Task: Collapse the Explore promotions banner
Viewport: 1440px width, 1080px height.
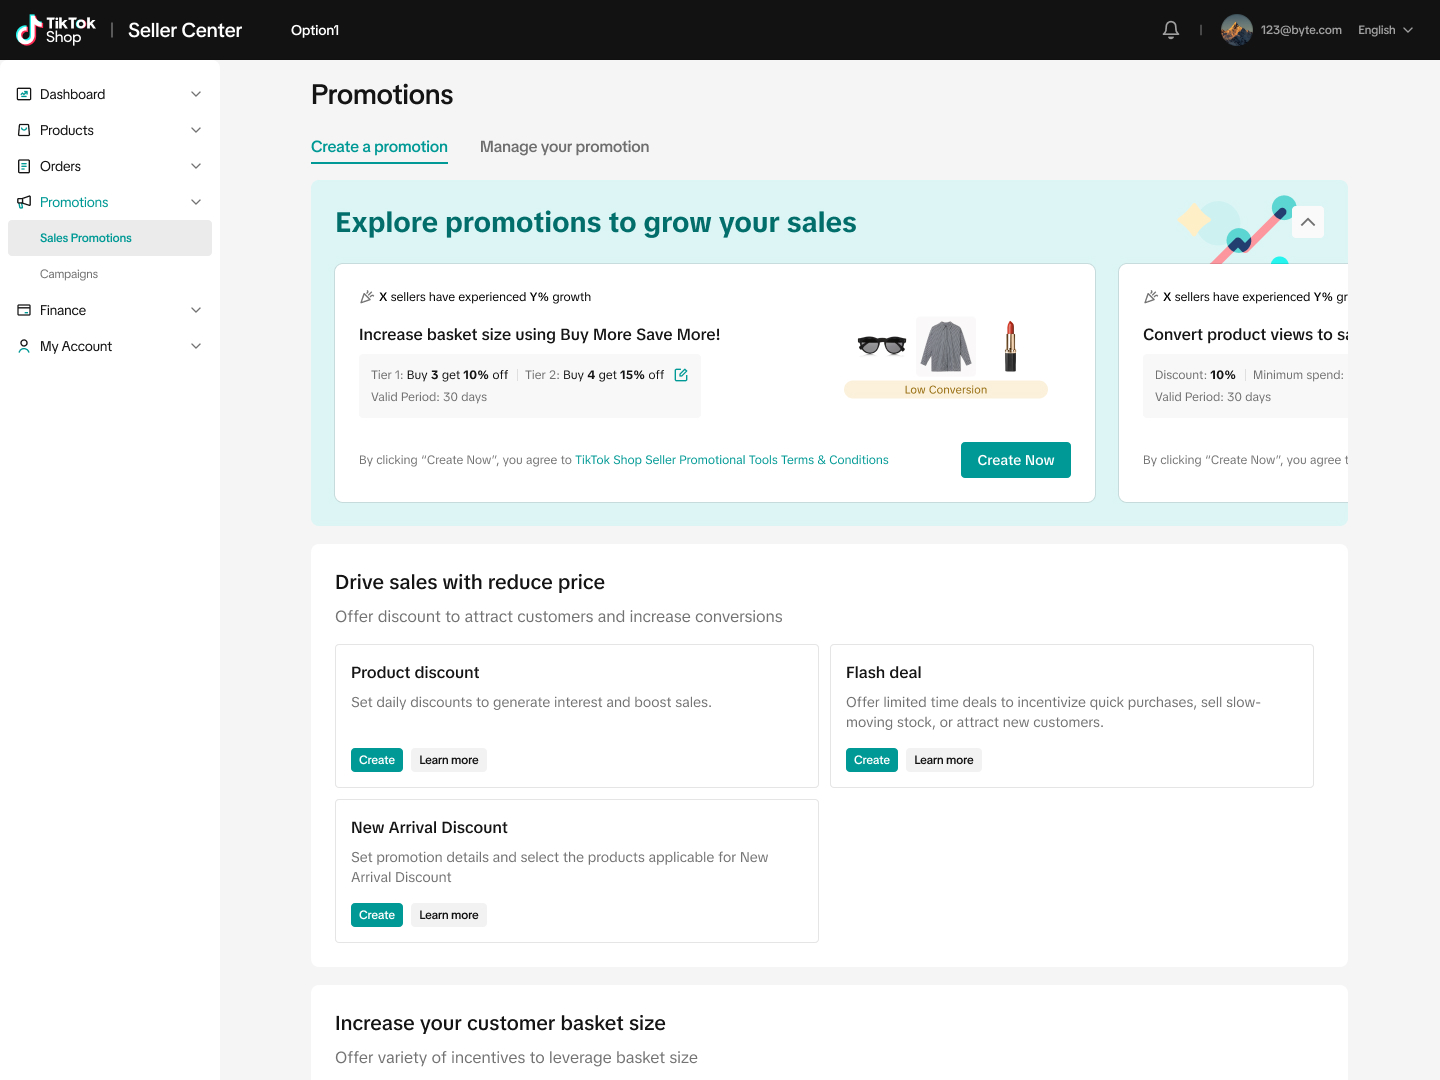Action: click(x=1307, y=222)
